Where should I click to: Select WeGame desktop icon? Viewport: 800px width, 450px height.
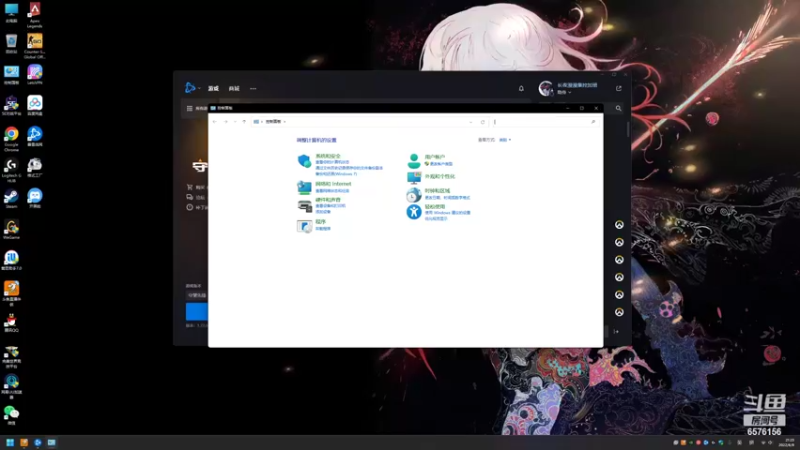pyautogui.click(x=11, y=229)
